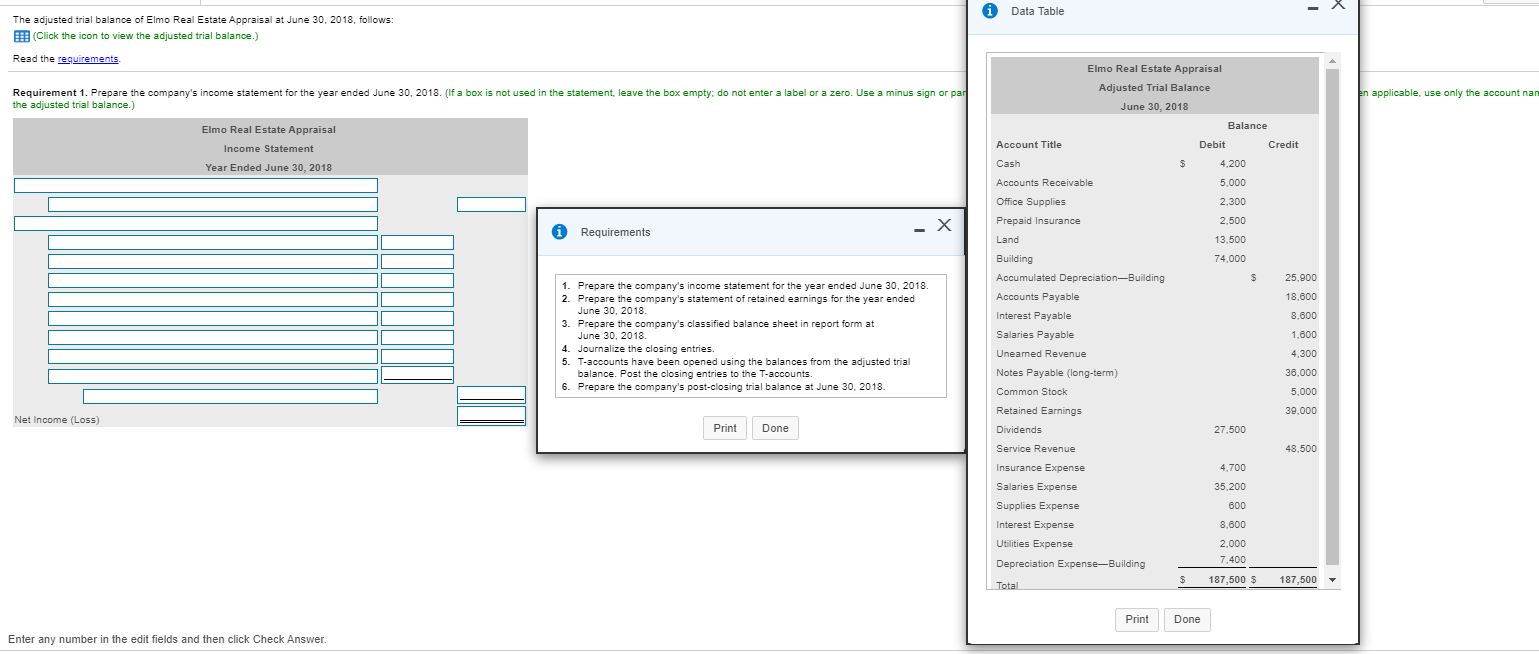Click the Interest Payable account title
1539x654 pixels.
point(1034,316)
